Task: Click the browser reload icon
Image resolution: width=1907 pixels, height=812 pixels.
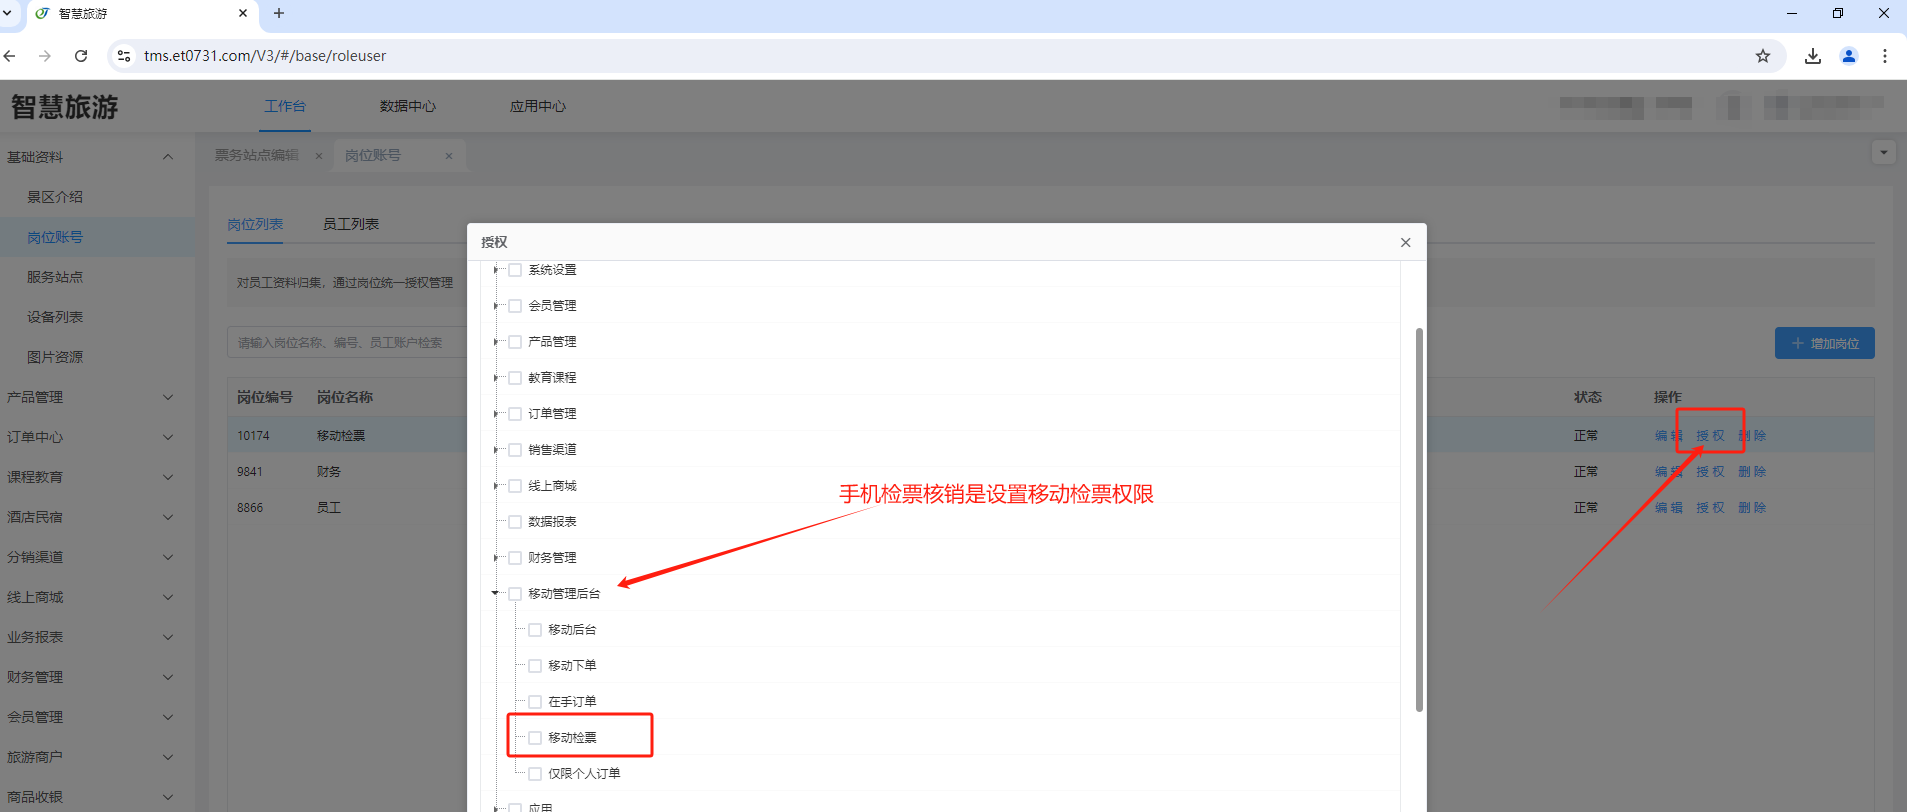Action: pos(81,56)
